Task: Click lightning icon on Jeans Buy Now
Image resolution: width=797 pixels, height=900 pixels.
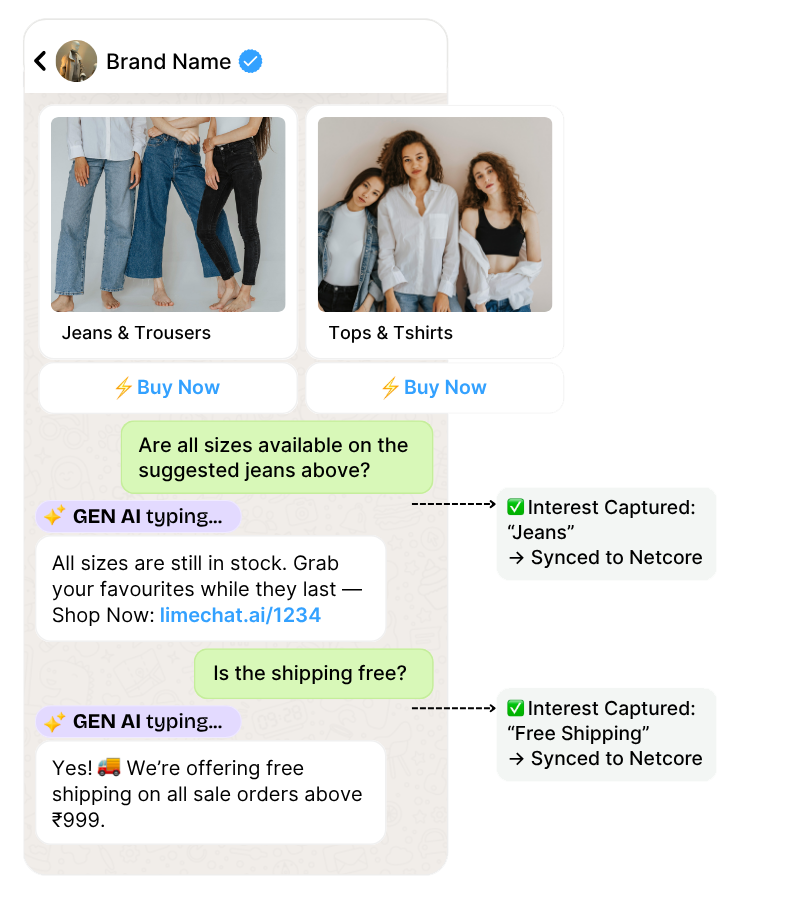Action: [123, 388]
